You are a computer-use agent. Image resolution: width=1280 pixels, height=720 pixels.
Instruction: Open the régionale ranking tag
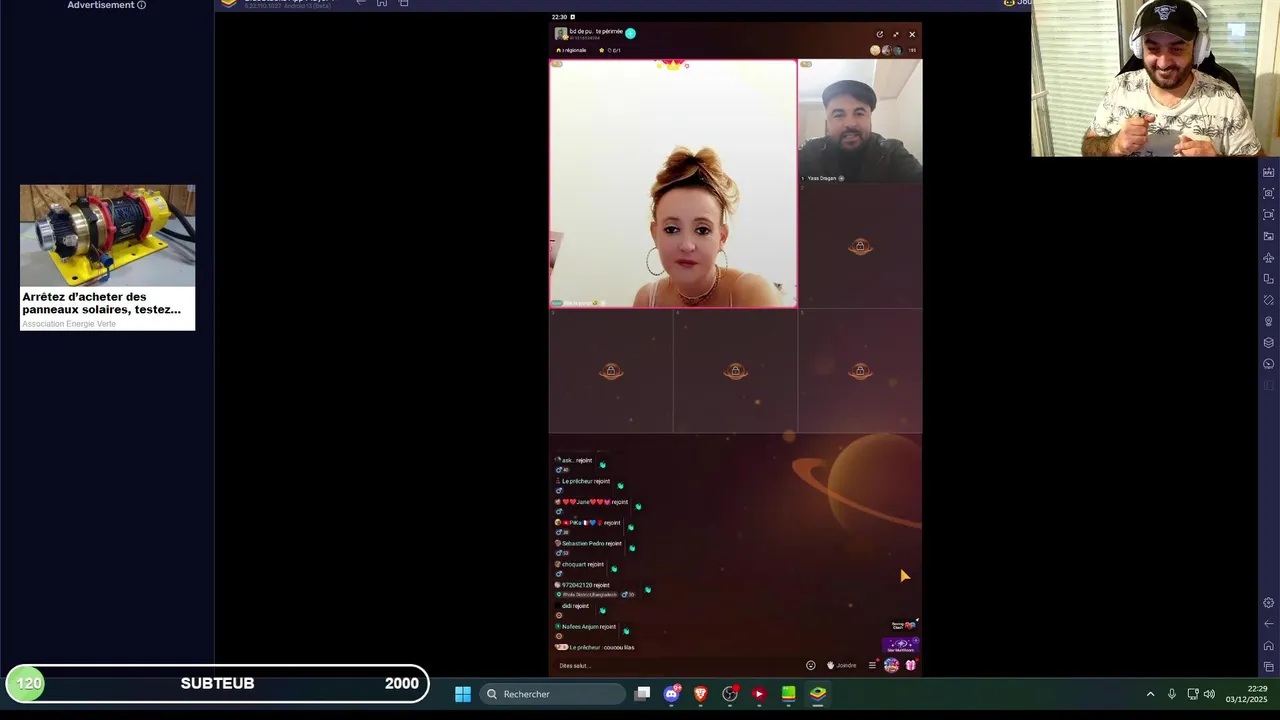(x=571, y=50)
